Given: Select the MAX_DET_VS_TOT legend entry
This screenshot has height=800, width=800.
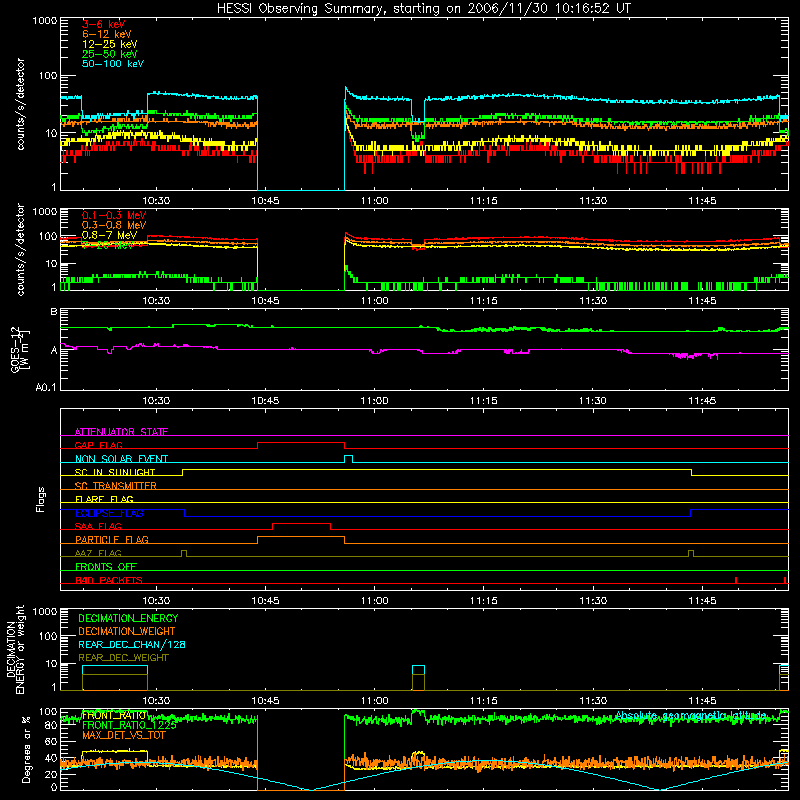Looking at the screenshot, I should (123, 735).
